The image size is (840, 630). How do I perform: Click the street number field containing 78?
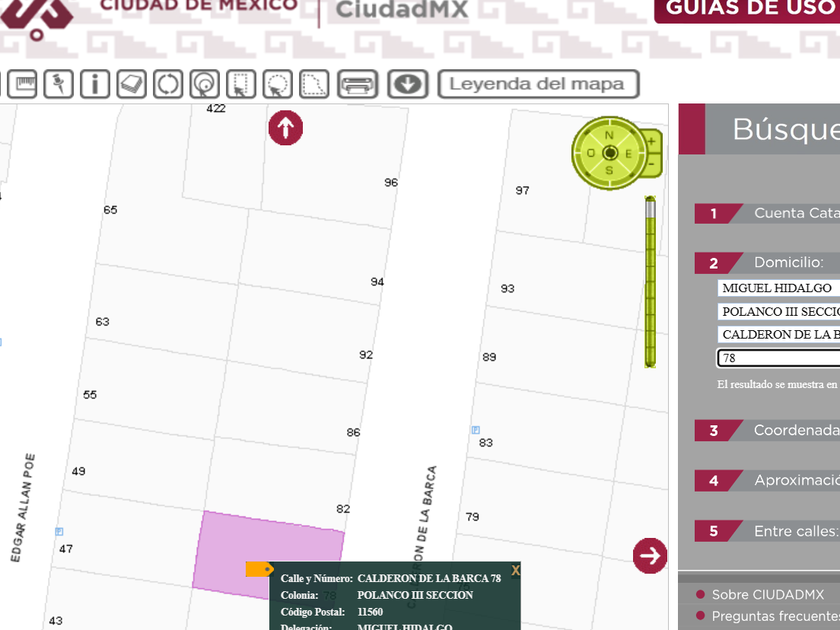click(778, 358)
